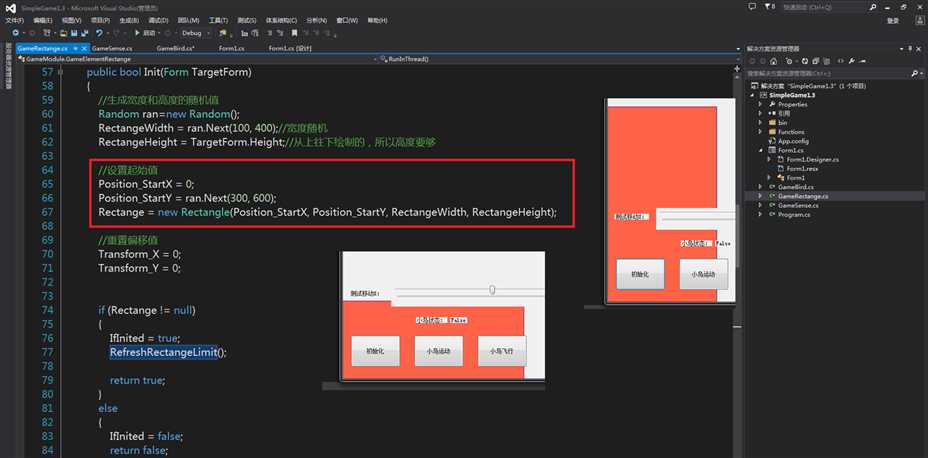Click 小鸟飞行 button in the lower game form

501,351
